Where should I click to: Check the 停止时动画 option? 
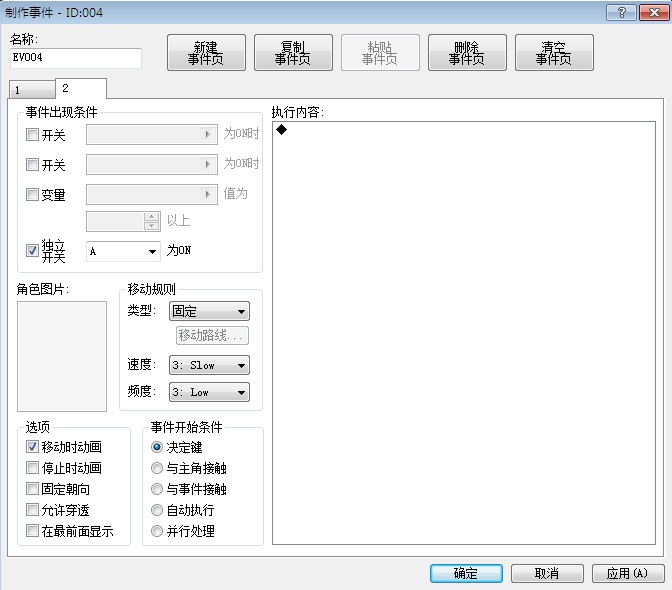(32, 468)
